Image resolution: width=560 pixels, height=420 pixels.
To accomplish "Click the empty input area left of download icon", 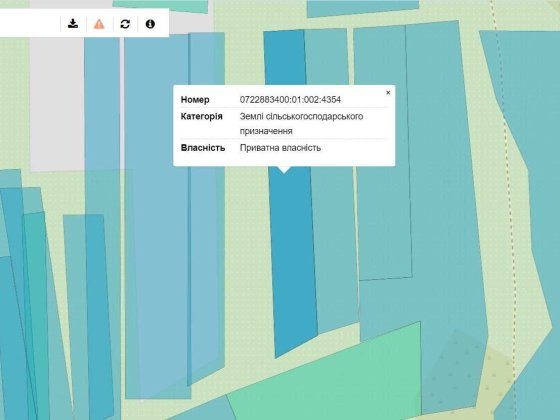I will pos(29,24).
